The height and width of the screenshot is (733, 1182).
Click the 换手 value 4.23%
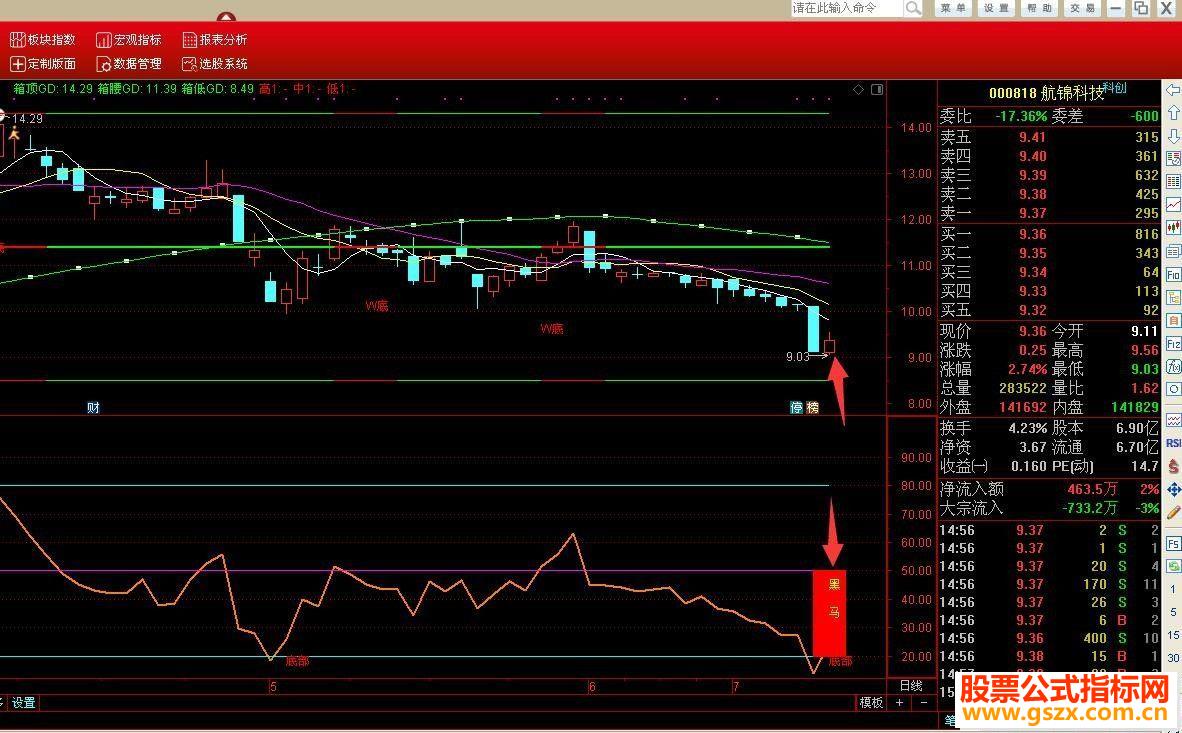coord(1028,428)
